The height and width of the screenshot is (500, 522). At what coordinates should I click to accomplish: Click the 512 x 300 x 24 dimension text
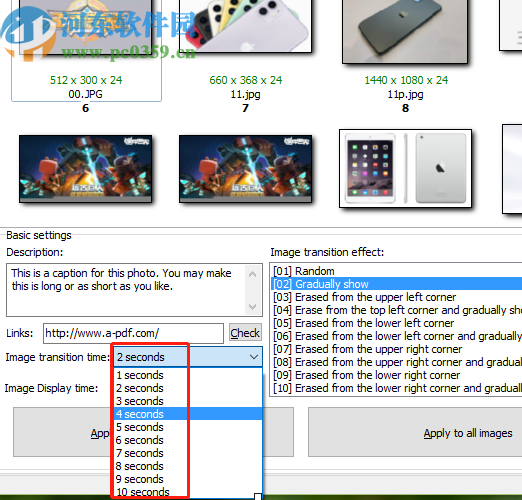click(86, 80)
